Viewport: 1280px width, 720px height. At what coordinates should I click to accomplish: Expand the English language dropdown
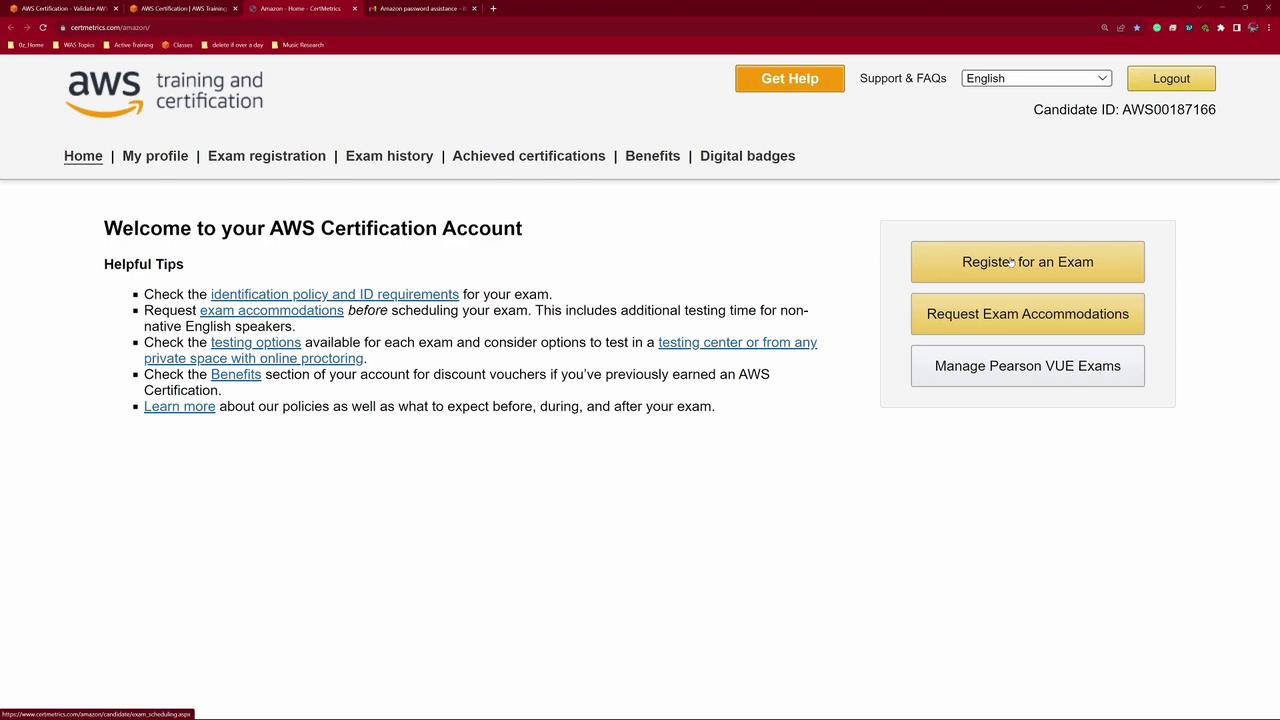click(1036, 78)
